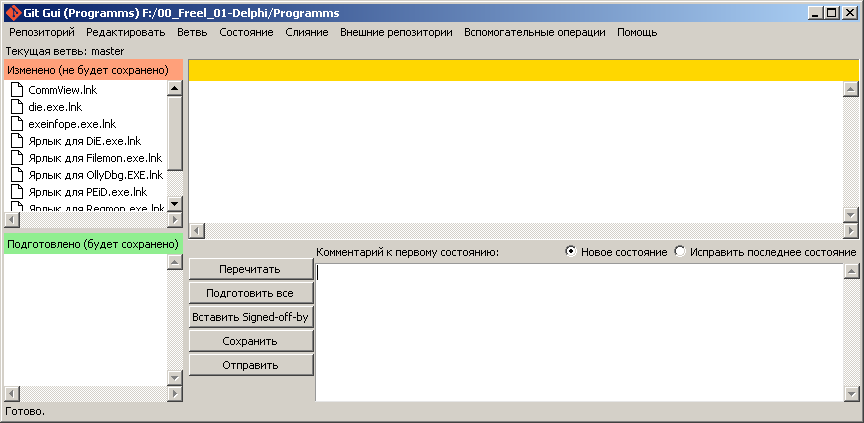Click the Готово status bar text

click(x=25, y=411)
